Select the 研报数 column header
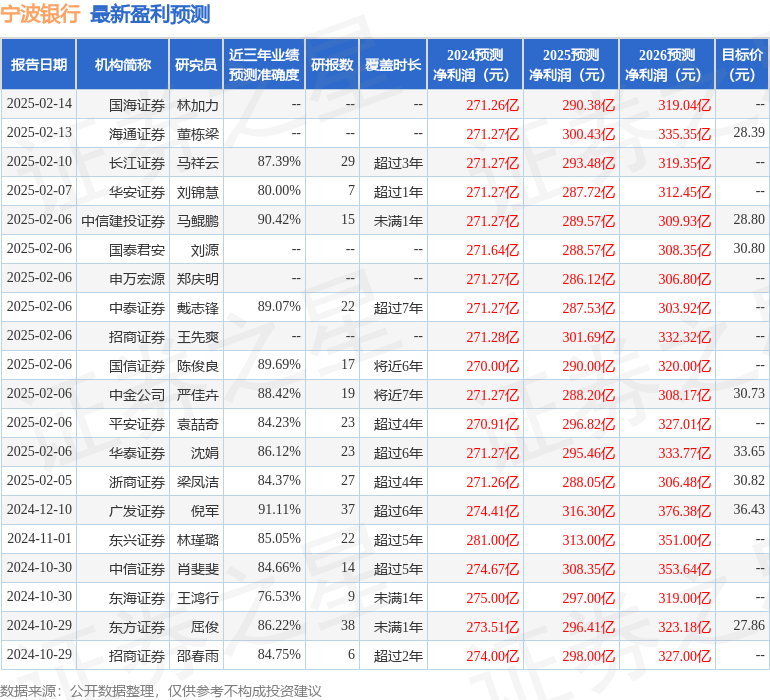 pyautogui.click(x=332, y=64)
